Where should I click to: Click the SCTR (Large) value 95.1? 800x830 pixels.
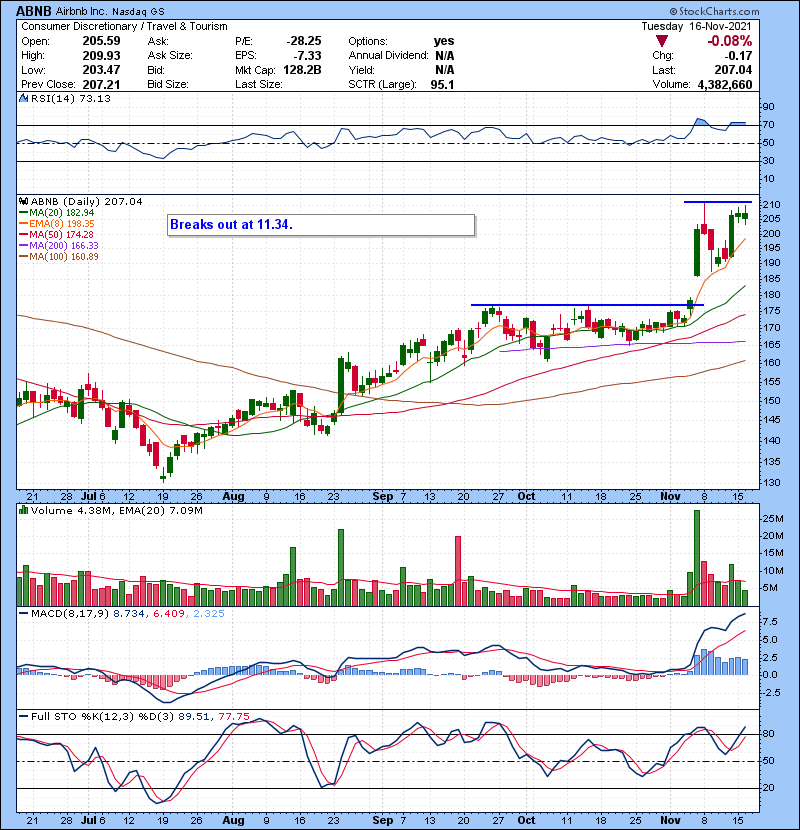[442, 85]
